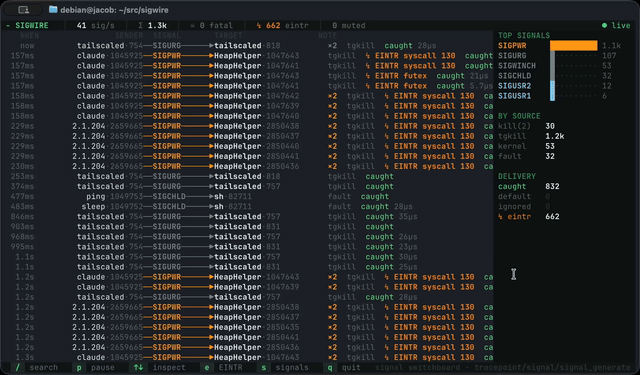Click the grey SIGURG bar in TOP SIGNALS

tap(552, 55)
